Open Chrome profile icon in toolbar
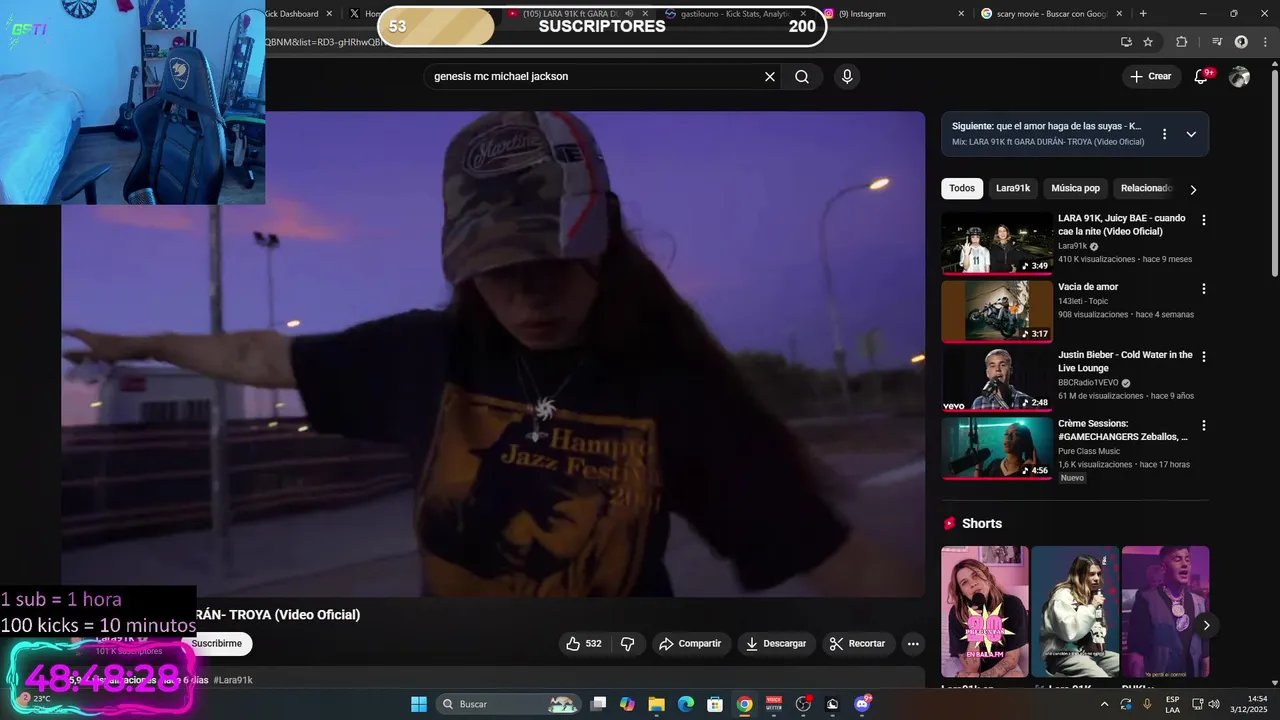Image resolution: width=1280 pixels, height=720 pixels. click(x=1241, y=42)
